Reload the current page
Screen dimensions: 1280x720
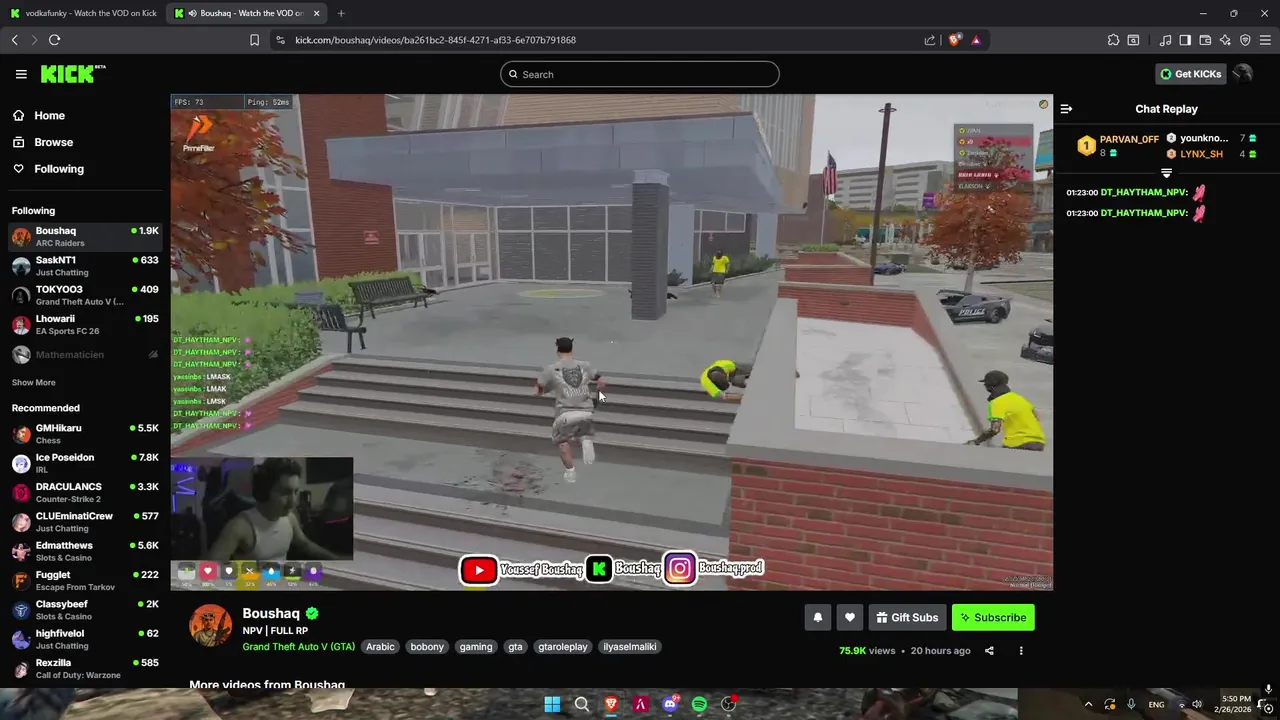point(54,40)
